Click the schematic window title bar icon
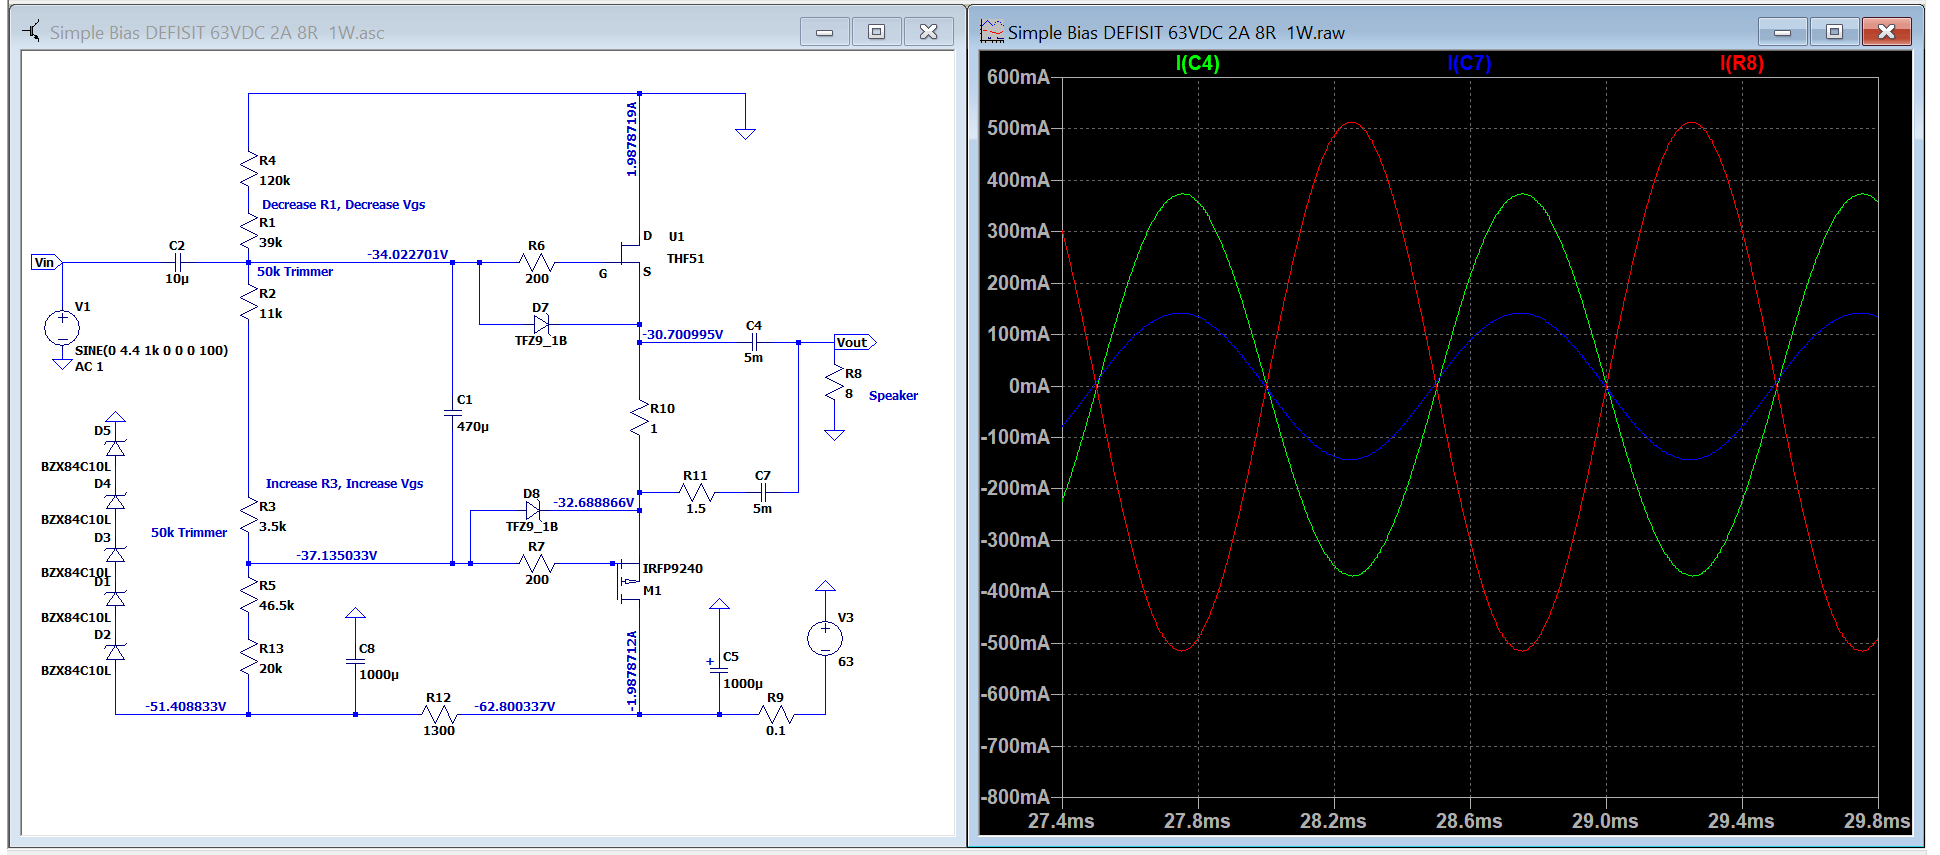 point(32,32)
